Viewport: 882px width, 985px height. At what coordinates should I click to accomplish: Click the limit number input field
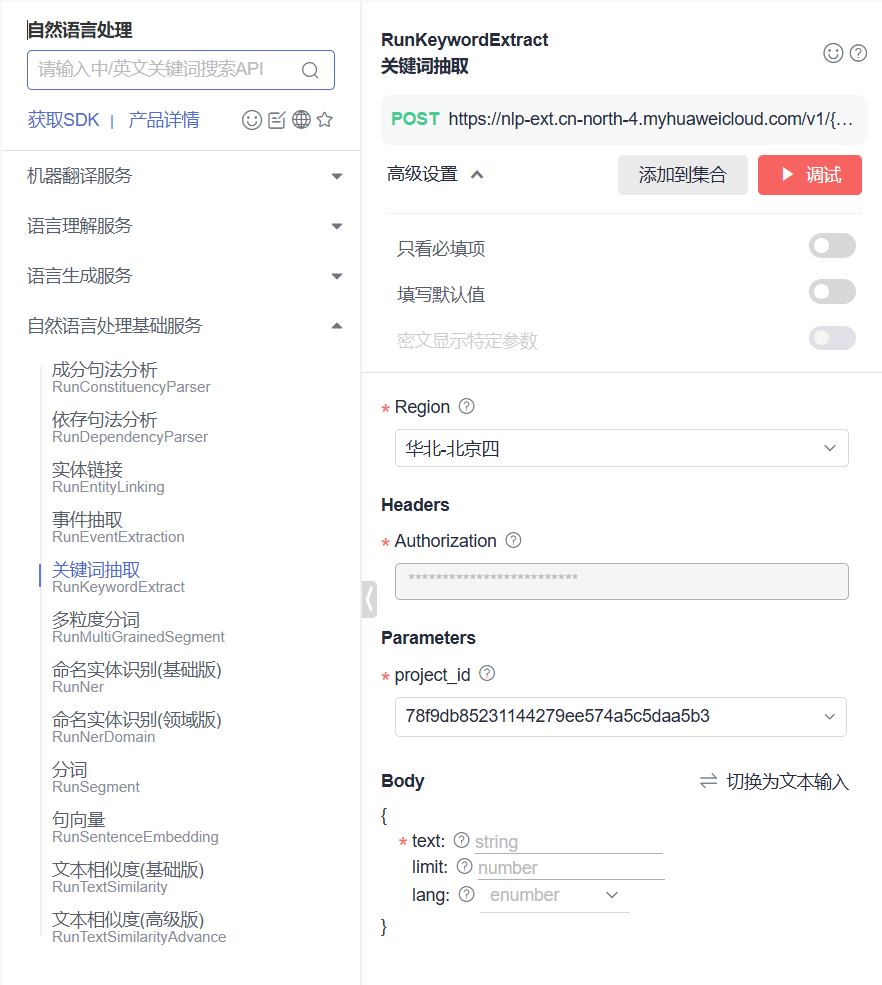pyautogui.click(x=570, y=868)
